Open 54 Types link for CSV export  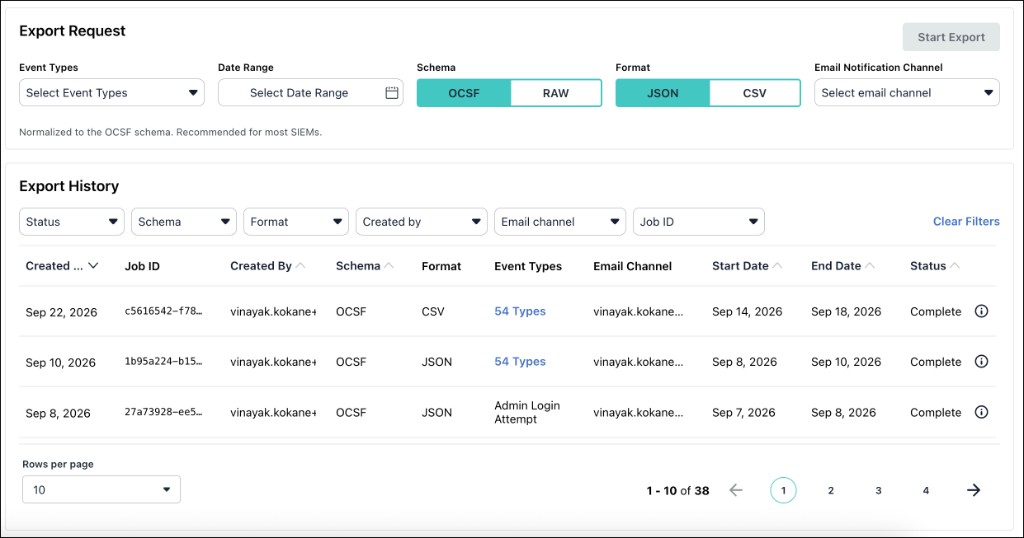click(520, 311)
